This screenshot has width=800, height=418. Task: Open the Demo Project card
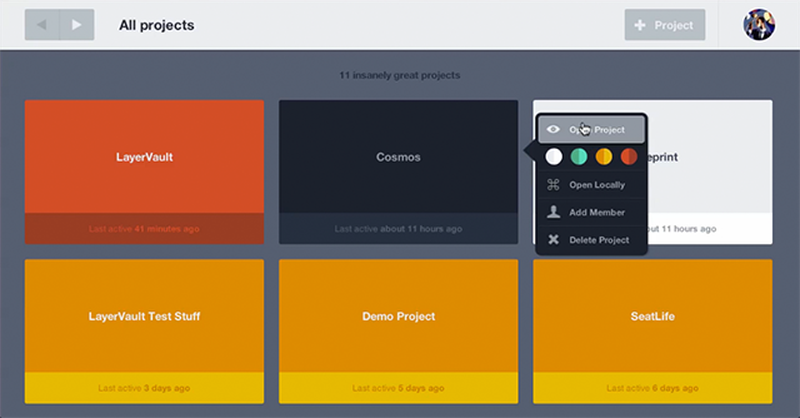398,331
